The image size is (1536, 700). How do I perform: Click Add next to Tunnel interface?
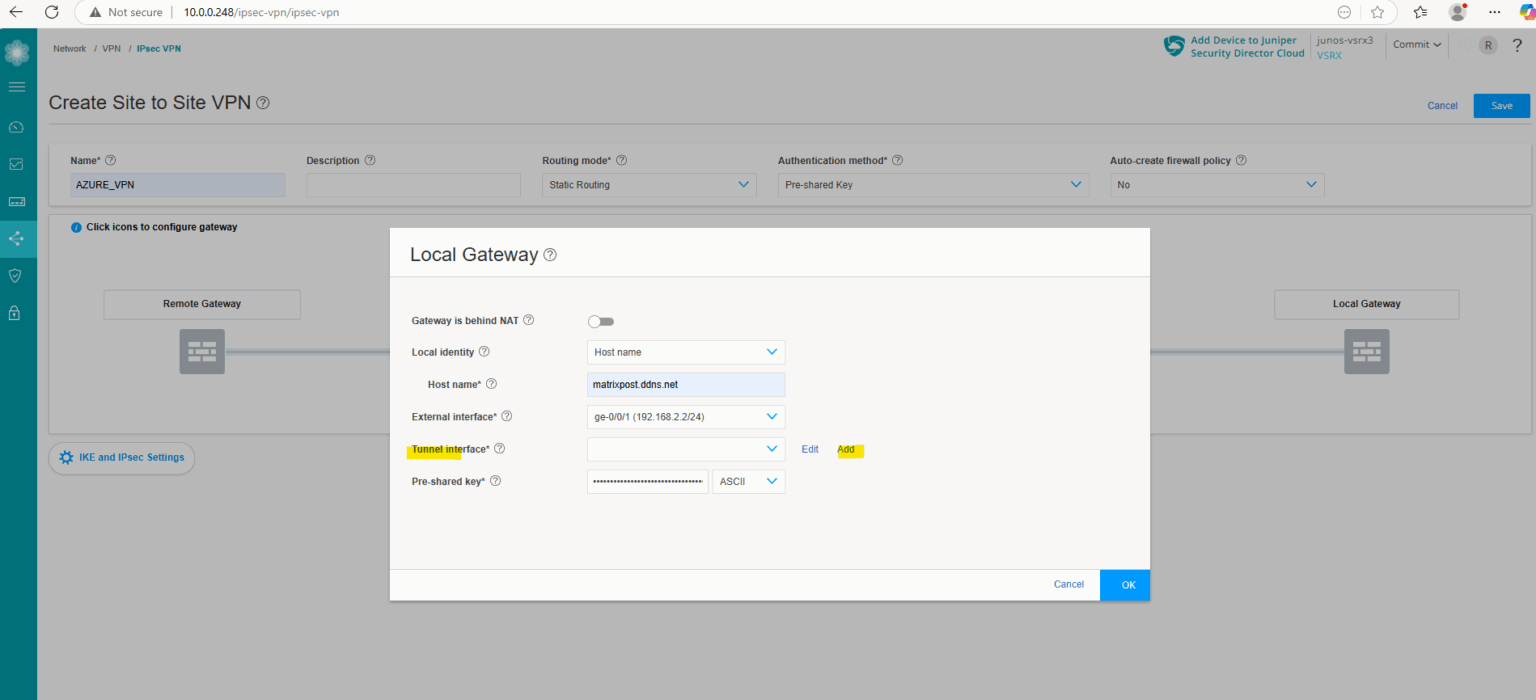(847, 450)
